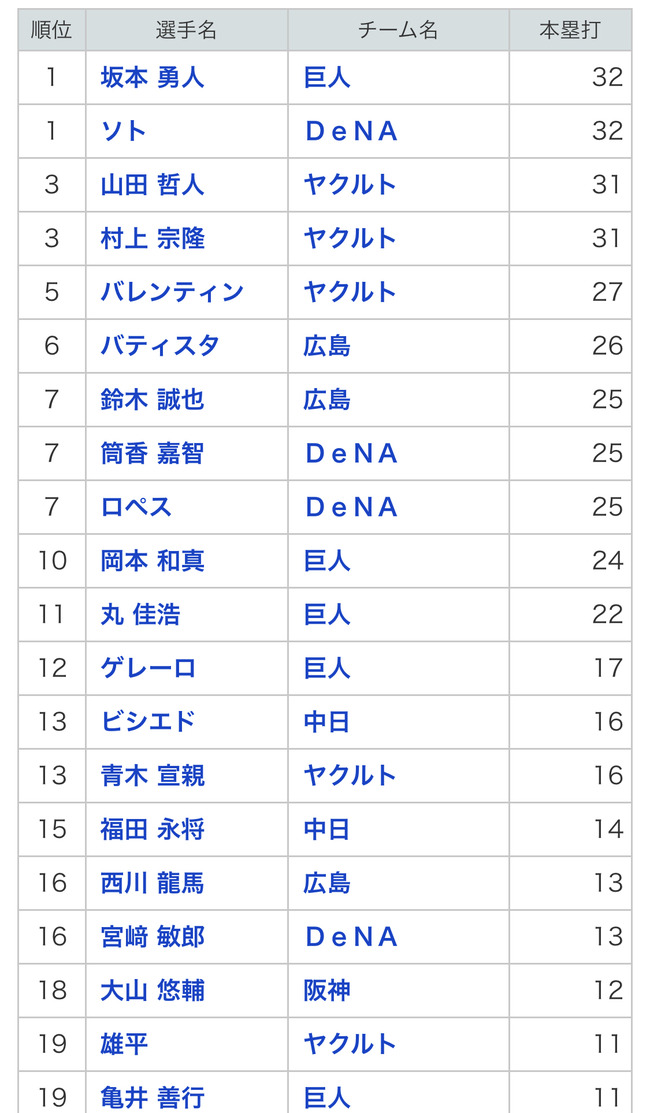650x1113 pixels.
Task: Open 阪神 team link for 大山
Action: [x=327, y=990]
